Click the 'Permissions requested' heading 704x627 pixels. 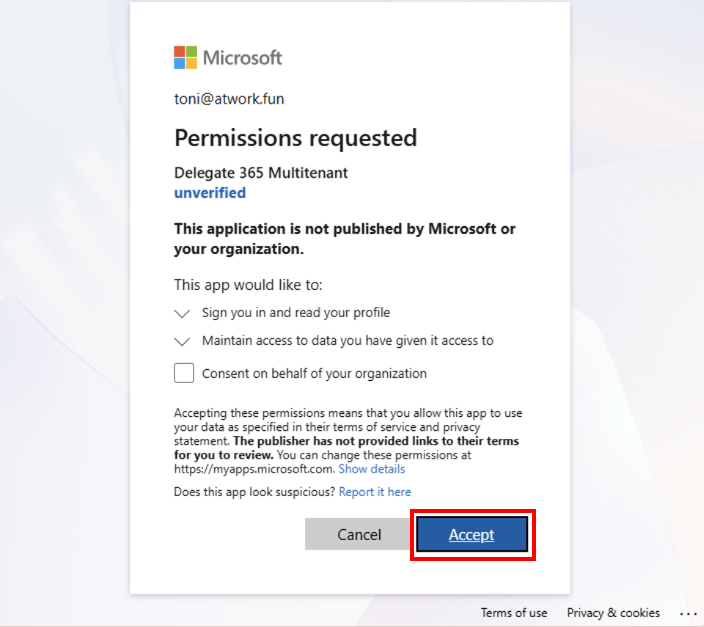coord(295,138)
